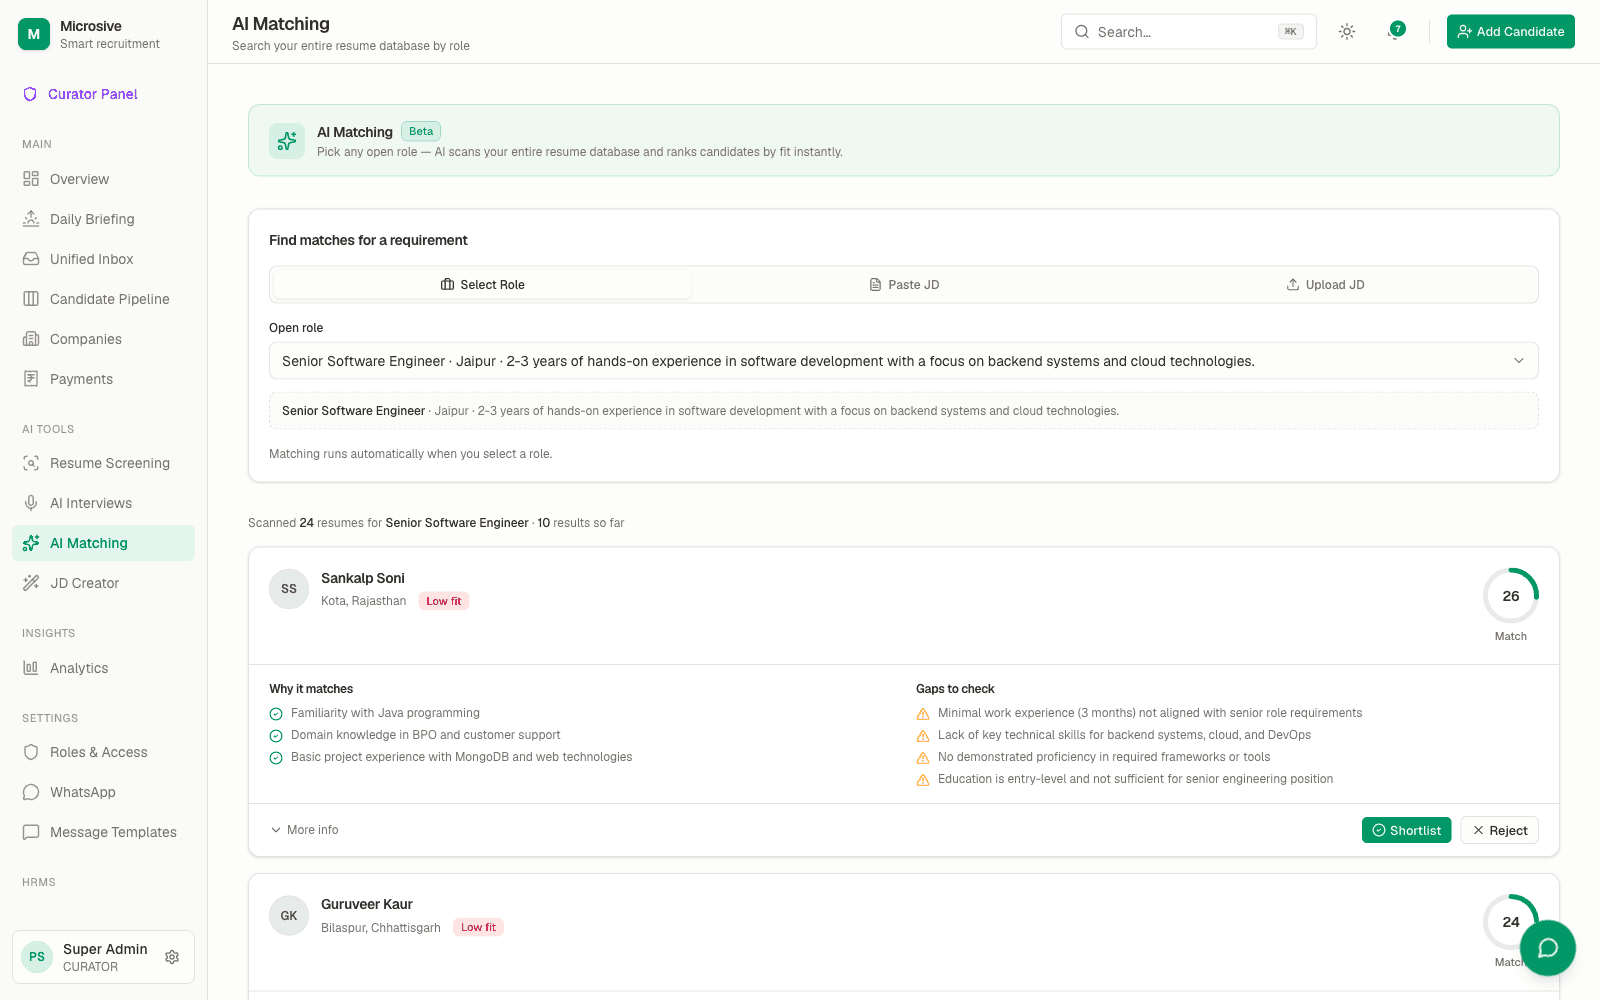
Task: Click 'Familiarity with Java programming' match reason
Action: 385,713
